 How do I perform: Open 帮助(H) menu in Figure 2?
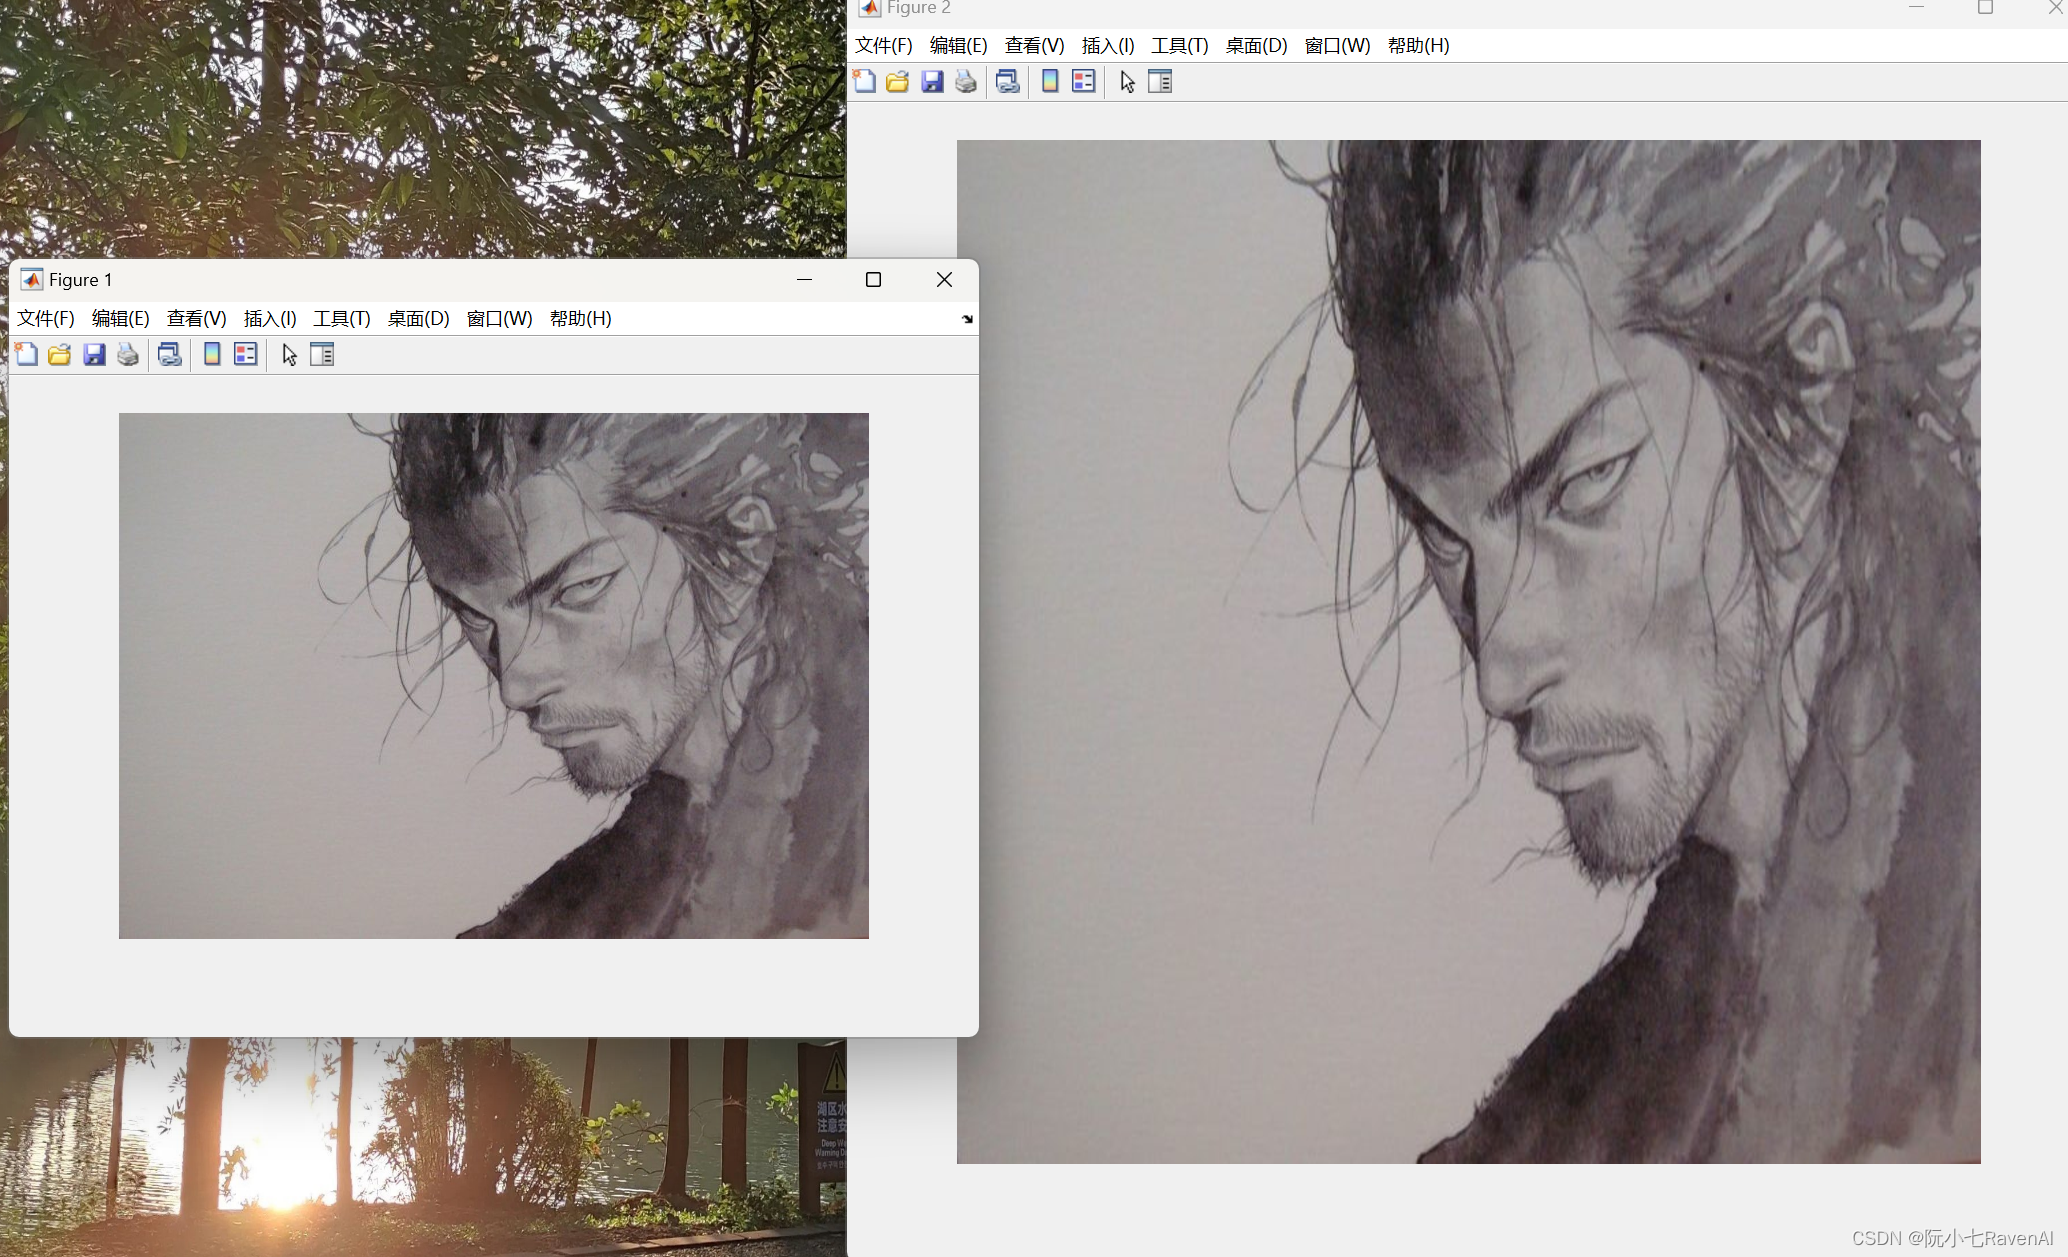coord(1418,45)
